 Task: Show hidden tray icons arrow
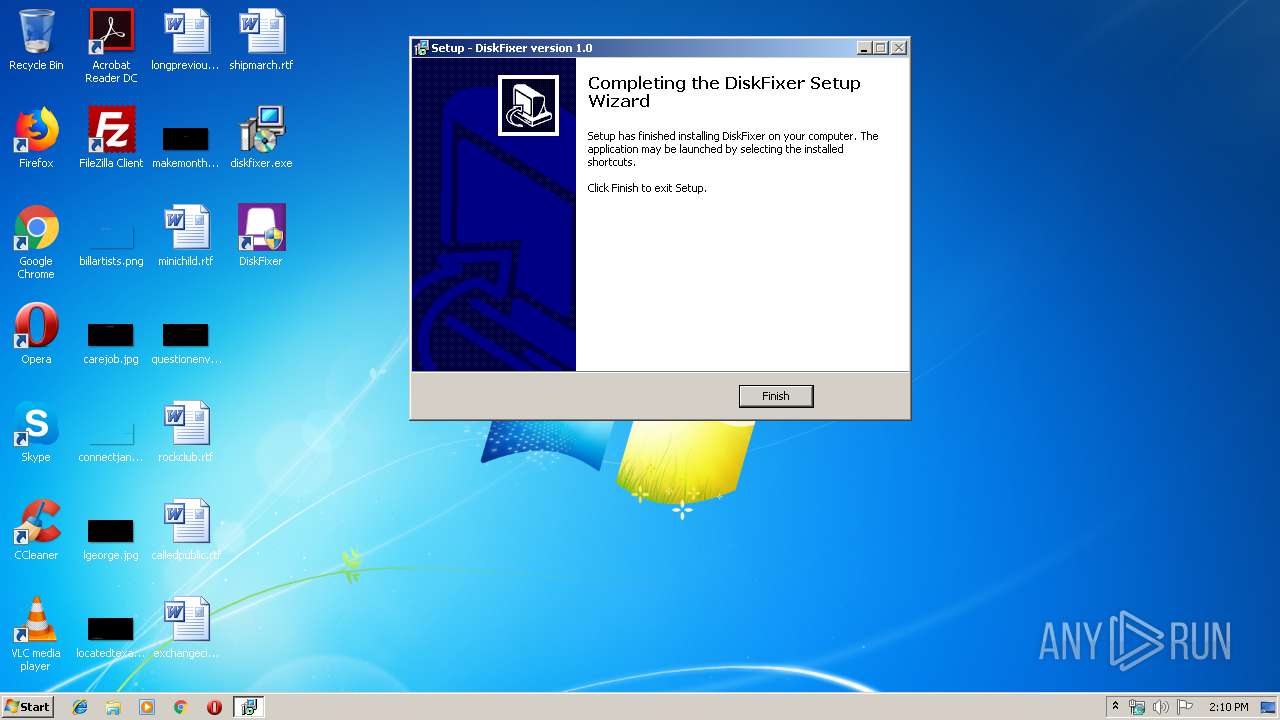(x=1115, y=707)
